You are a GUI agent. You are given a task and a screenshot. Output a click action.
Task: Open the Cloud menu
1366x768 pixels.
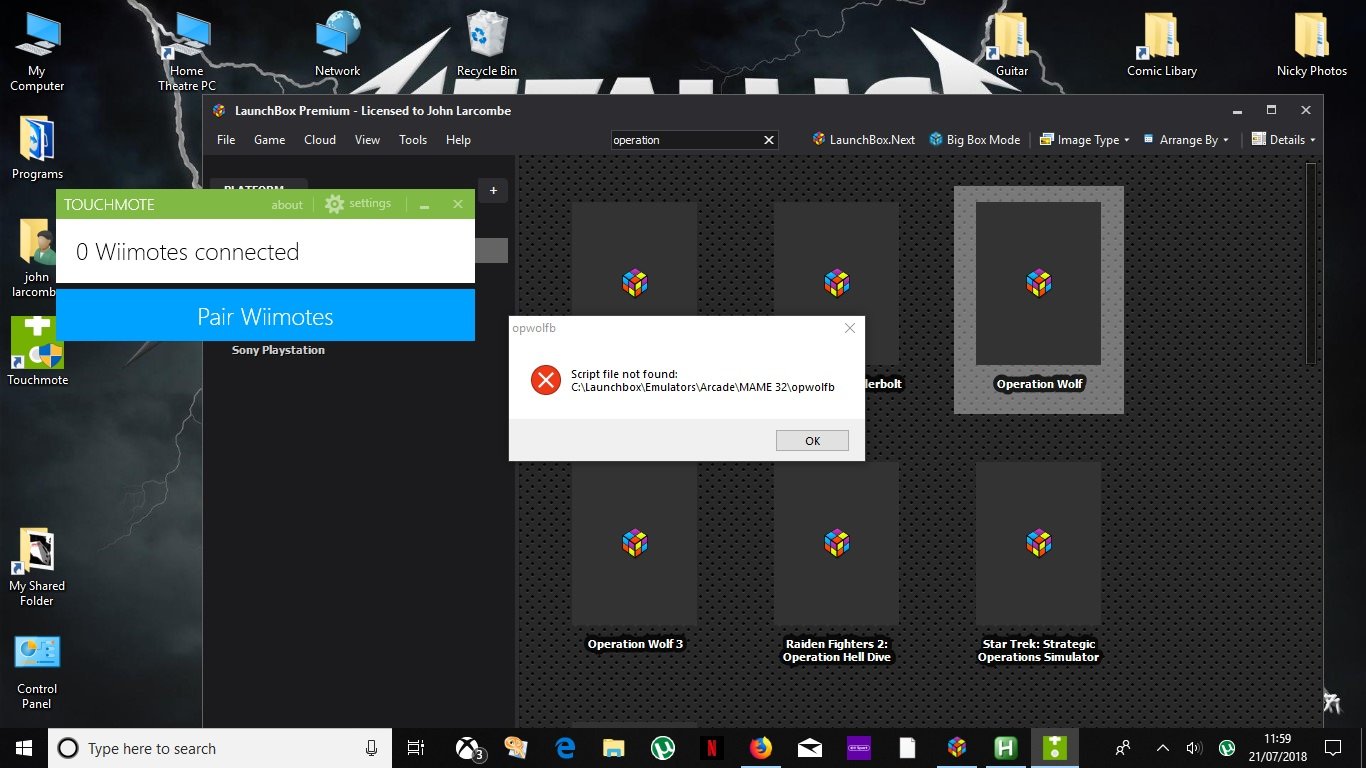[x=320, y=140]
